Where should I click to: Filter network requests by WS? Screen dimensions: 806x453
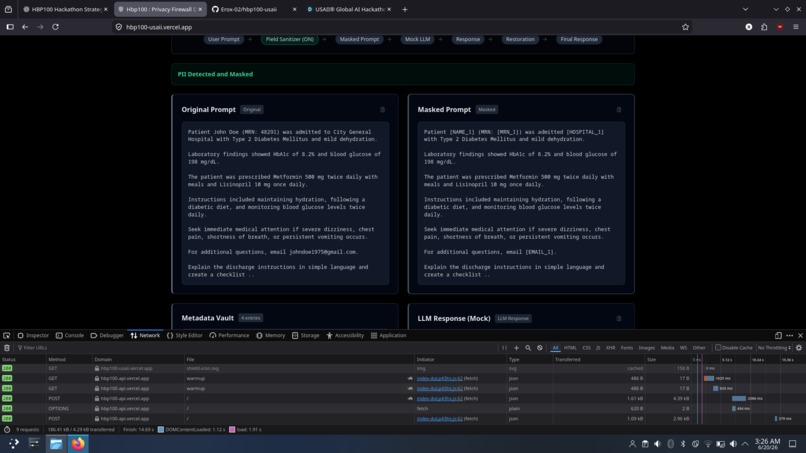(683, 348)
